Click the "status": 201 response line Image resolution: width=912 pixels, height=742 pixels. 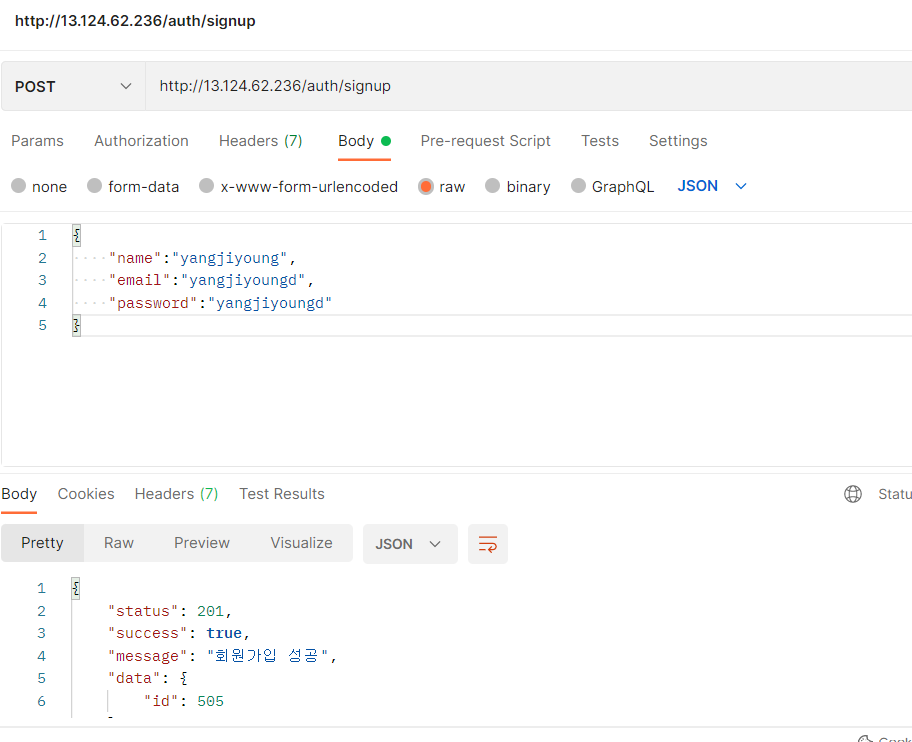170,611
